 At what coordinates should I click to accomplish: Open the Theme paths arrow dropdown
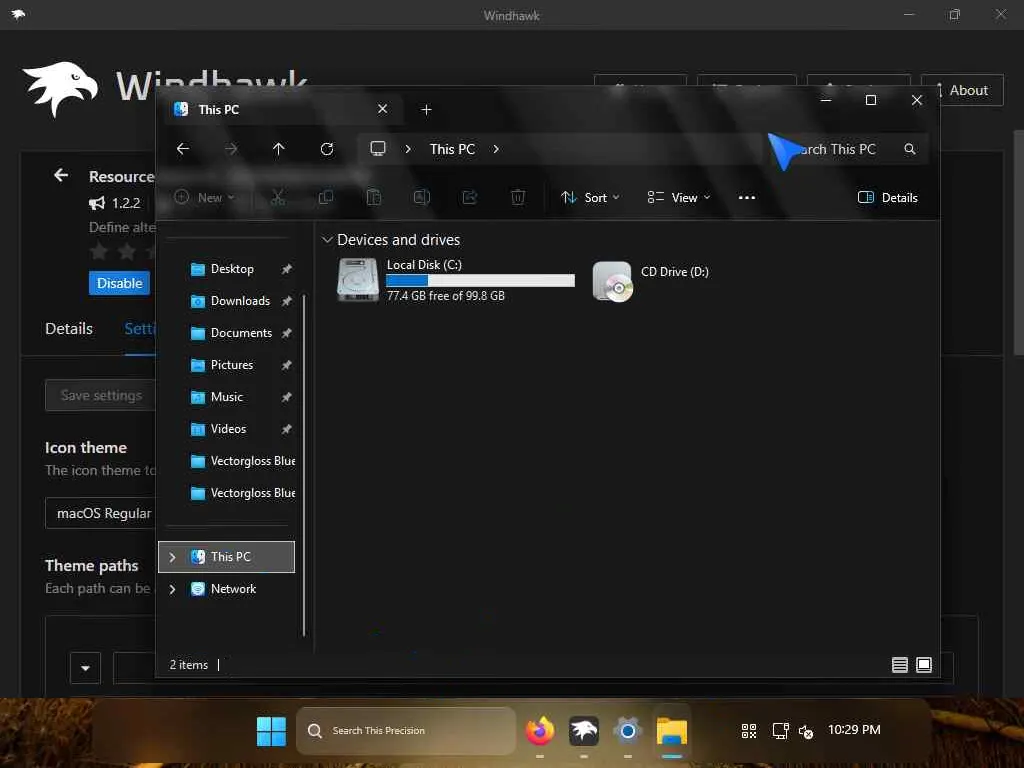click(86, 668)
